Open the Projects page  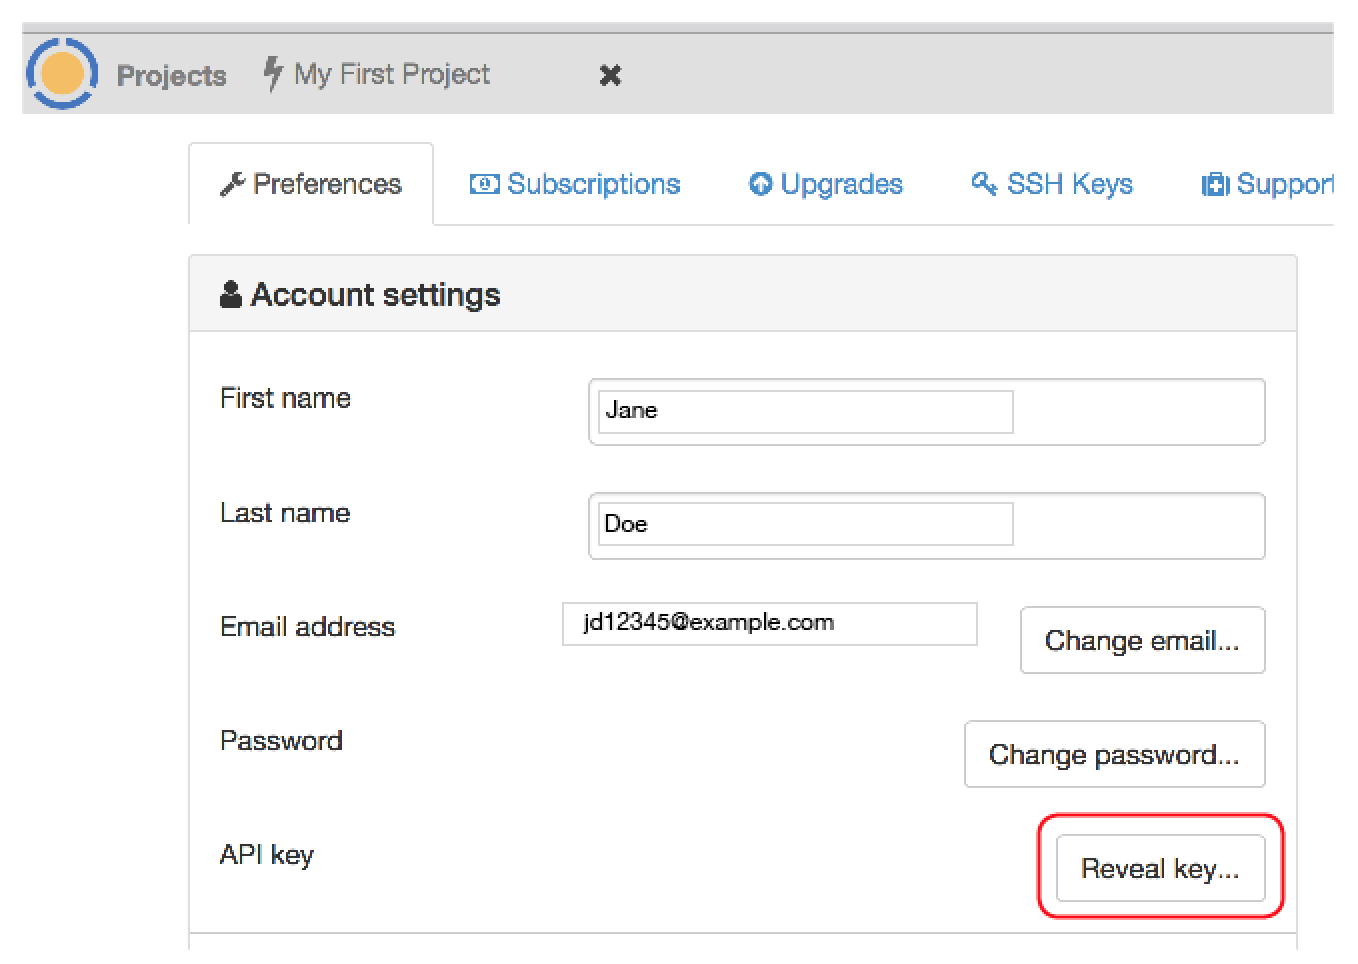pyautogui.click(x=171, y=75)
